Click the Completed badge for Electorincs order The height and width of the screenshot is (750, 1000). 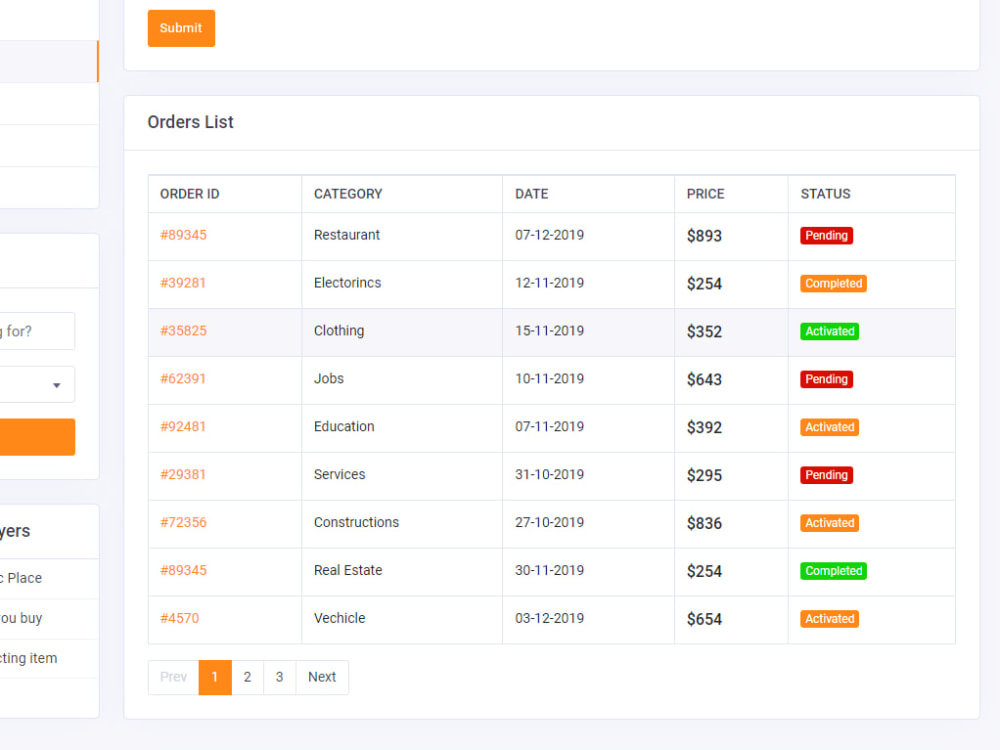point(834,284)
